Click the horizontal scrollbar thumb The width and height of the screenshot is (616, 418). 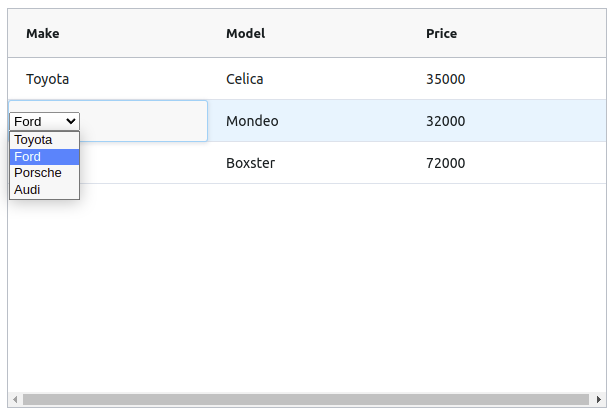point(306,400)
